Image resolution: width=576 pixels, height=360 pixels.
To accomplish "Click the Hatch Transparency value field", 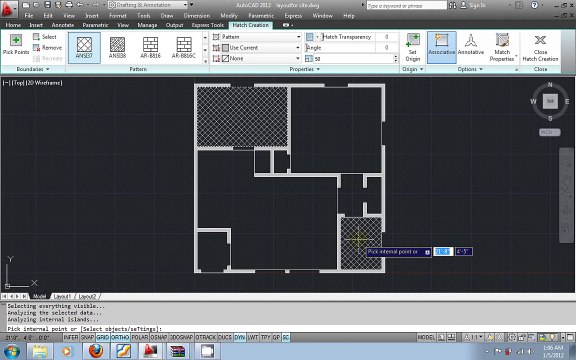I will [x=386, y=37].
